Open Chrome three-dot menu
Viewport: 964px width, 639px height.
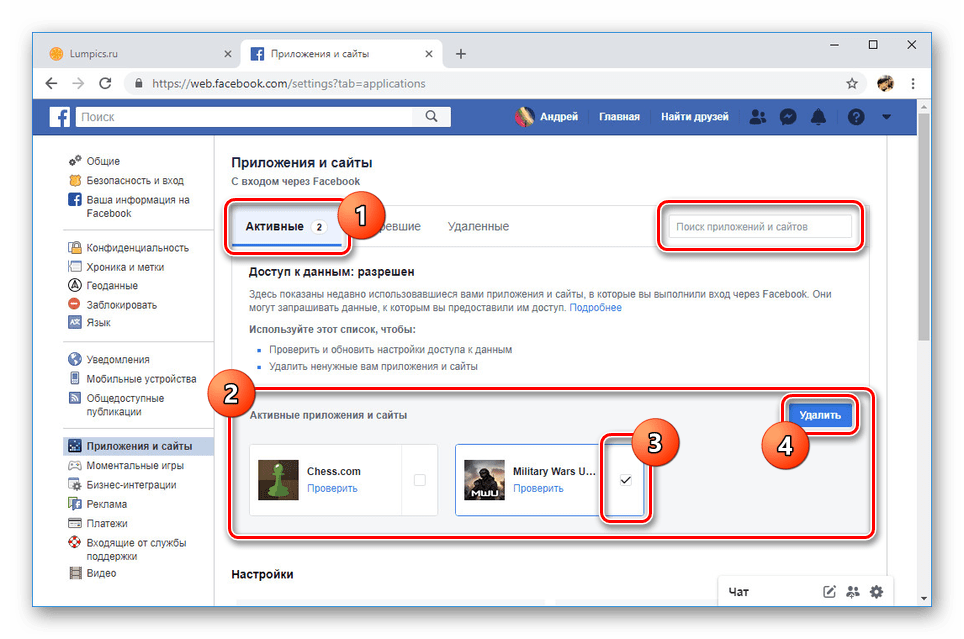914,84
